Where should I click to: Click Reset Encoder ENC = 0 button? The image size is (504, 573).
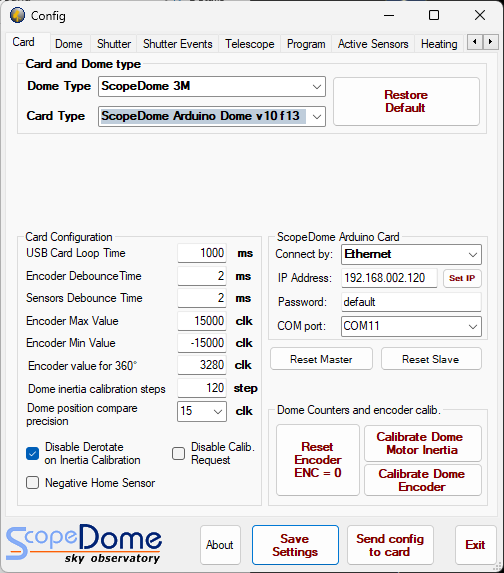coord(318,460)
